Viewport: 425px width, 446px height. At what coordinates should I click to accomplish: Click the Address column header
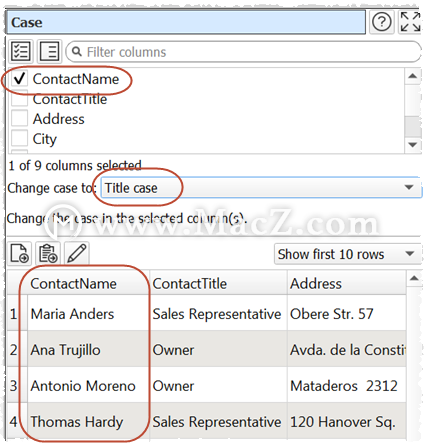coord(347,283)
